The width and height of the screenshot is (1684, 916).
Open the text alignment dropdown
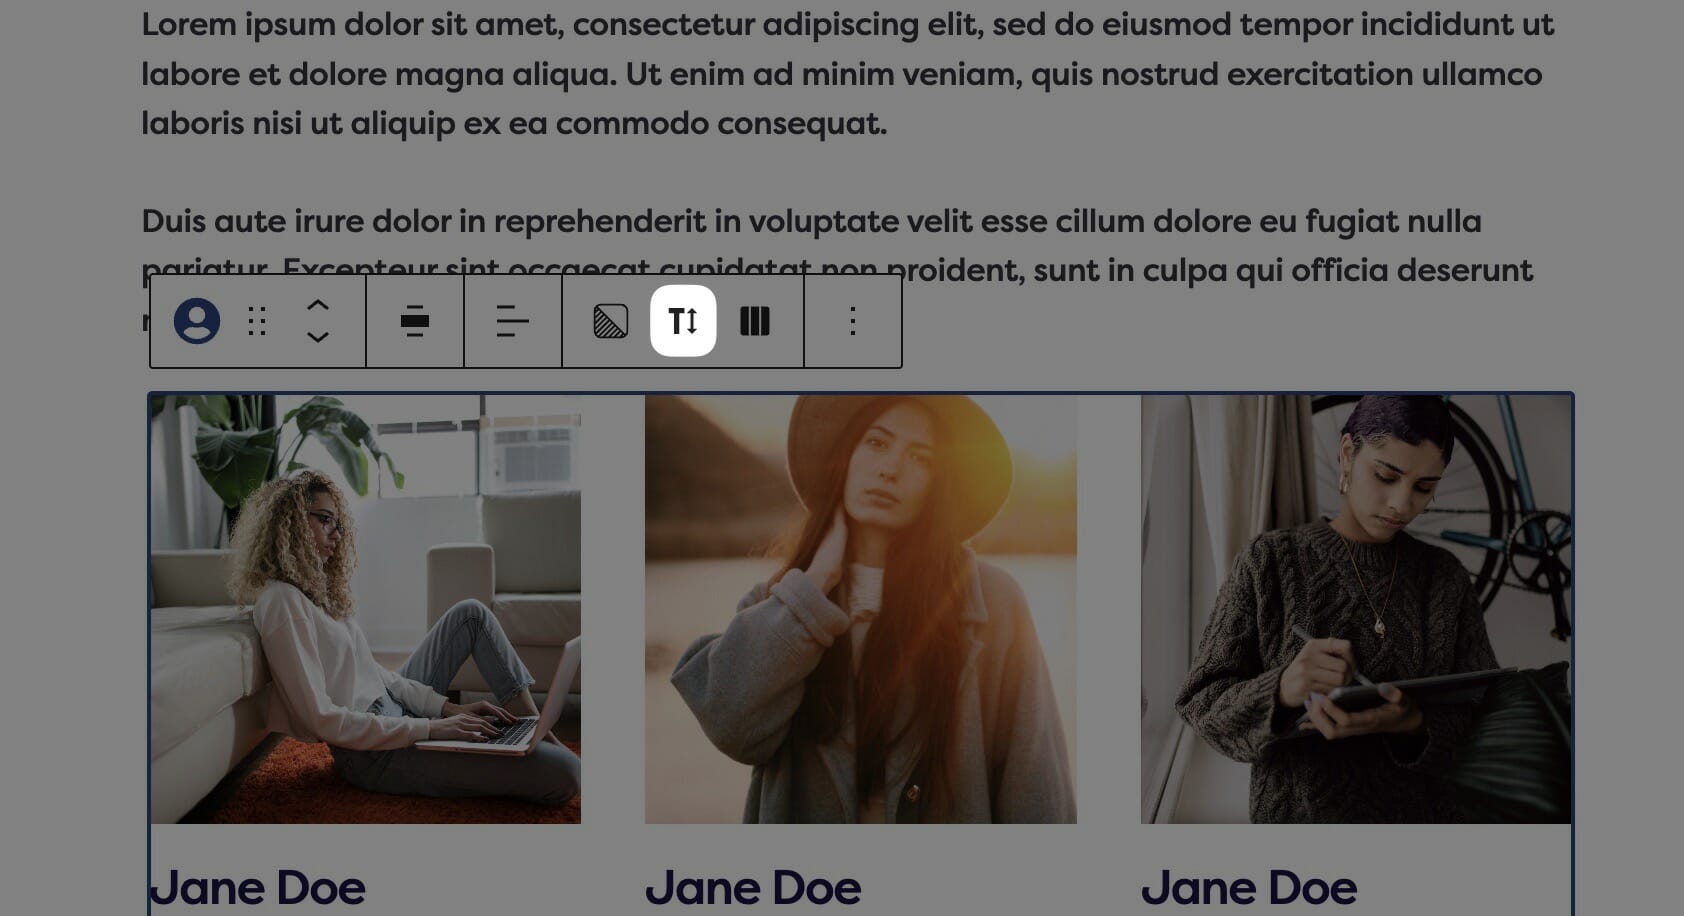coord(513,321)
